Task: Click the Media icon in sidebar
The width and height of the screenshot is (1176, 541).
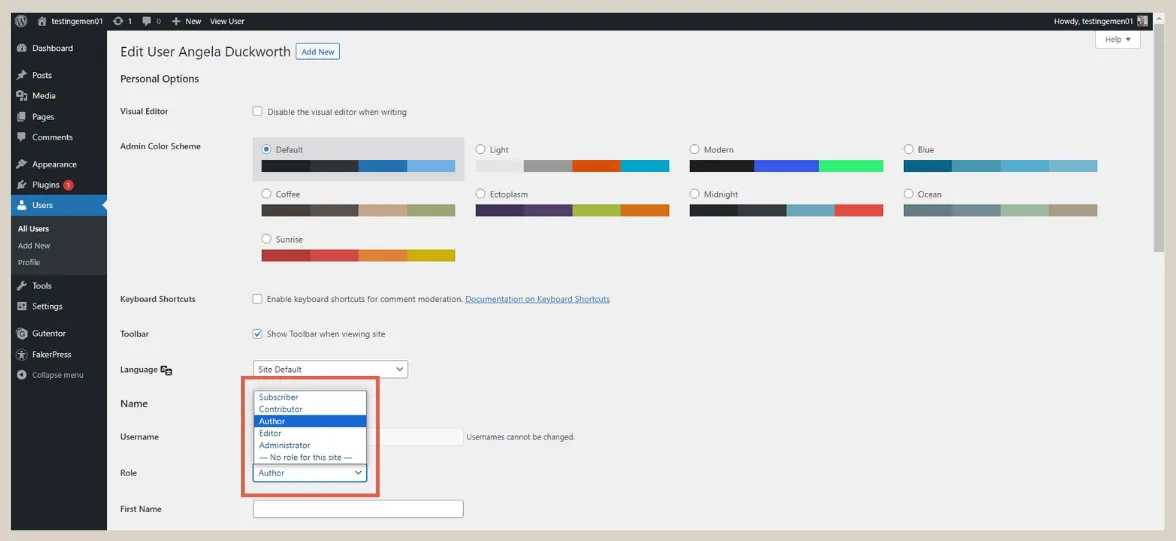Action: pyautogui.click(x=22, y=96)
